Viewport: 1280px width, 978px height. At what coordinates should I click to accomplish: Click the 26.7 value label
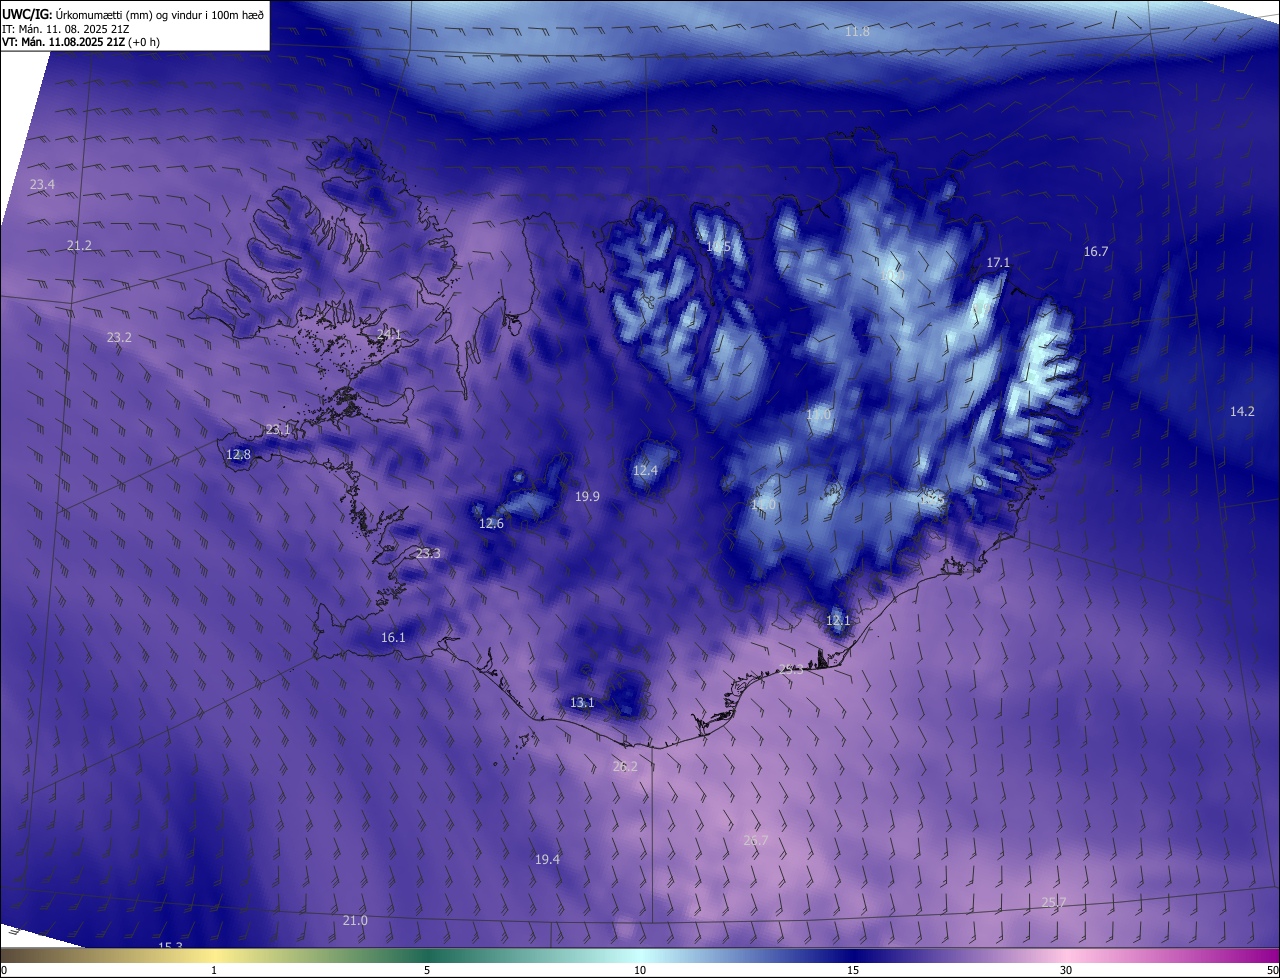(x=756, y=840)
